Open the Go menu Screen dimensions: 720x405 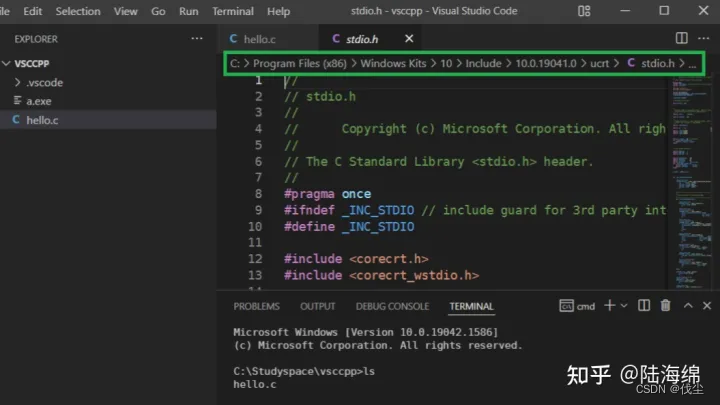click(x=158, y=11)
